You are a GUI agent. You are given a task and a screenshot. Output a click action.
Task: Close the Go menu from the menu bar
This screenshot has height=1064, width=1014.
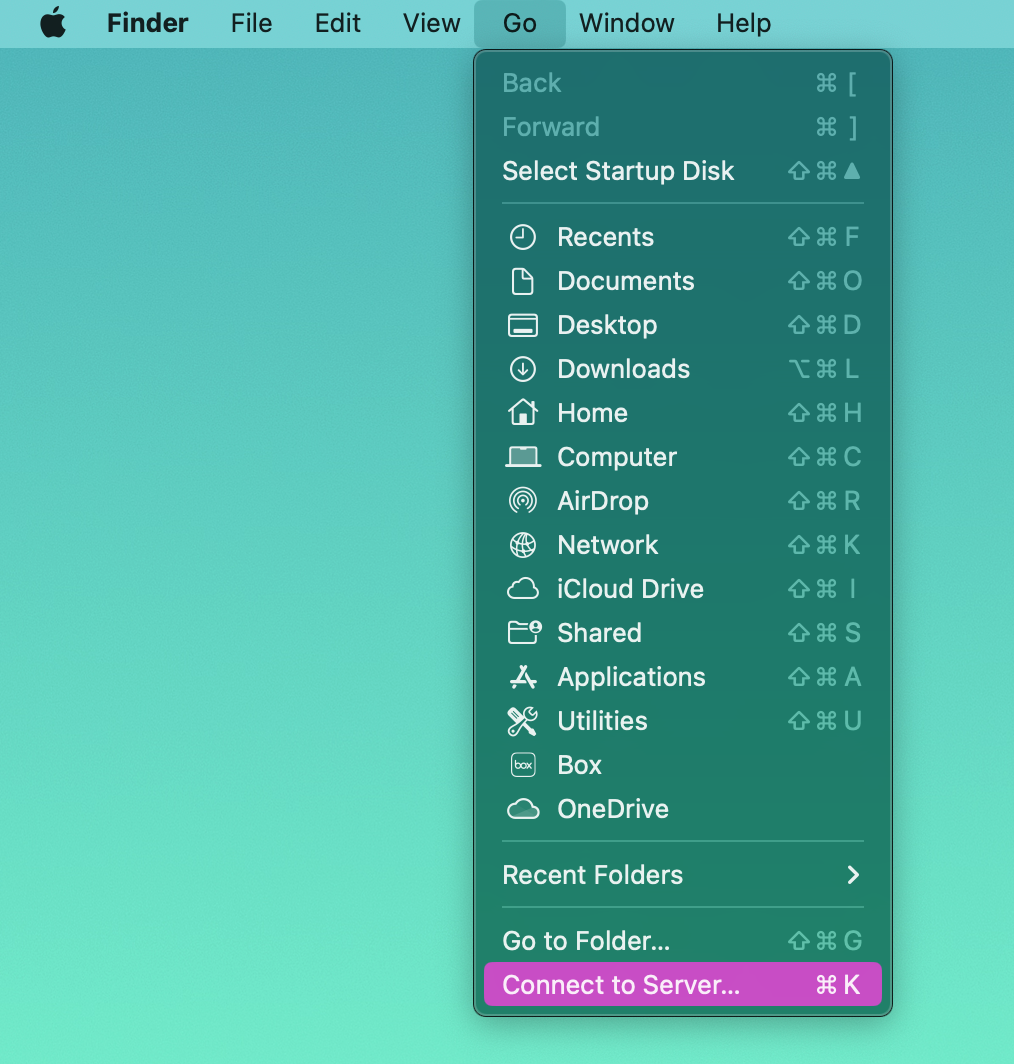click(x=520, y=23)
